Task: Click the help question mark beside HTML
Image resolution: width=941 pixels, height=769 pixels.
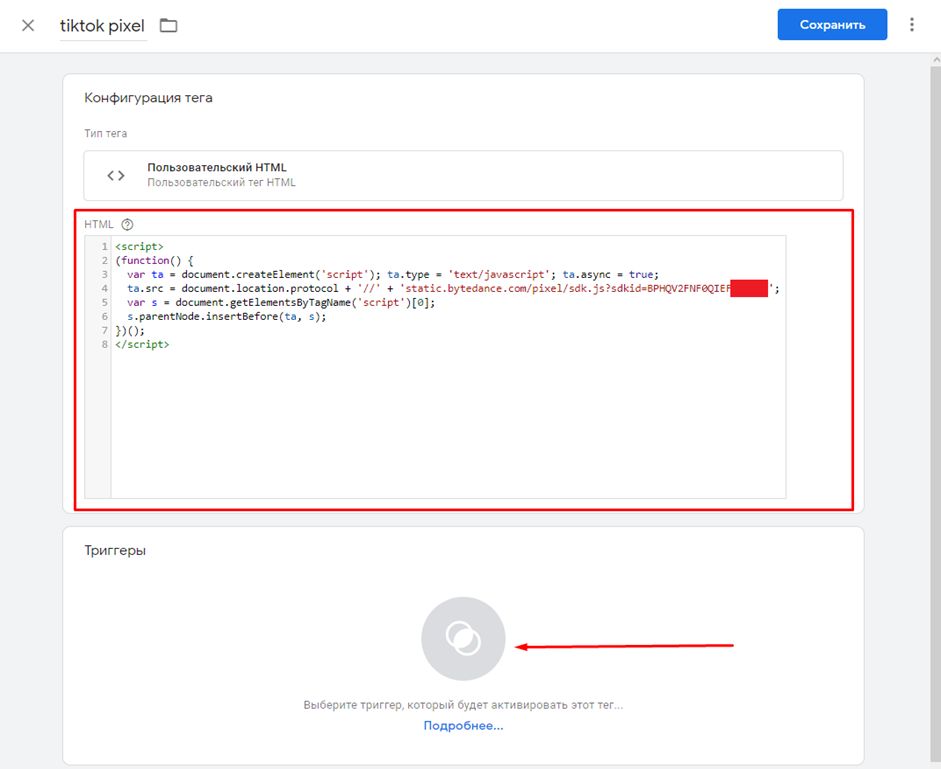Action: coord(127,224)
